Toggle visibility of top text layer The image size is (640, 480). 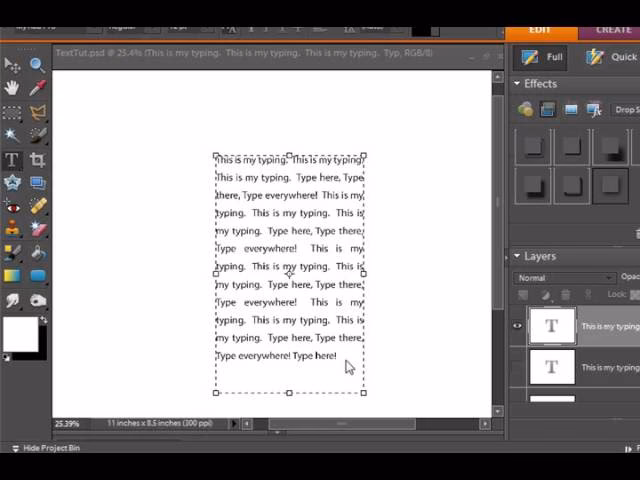click(517, 326)
